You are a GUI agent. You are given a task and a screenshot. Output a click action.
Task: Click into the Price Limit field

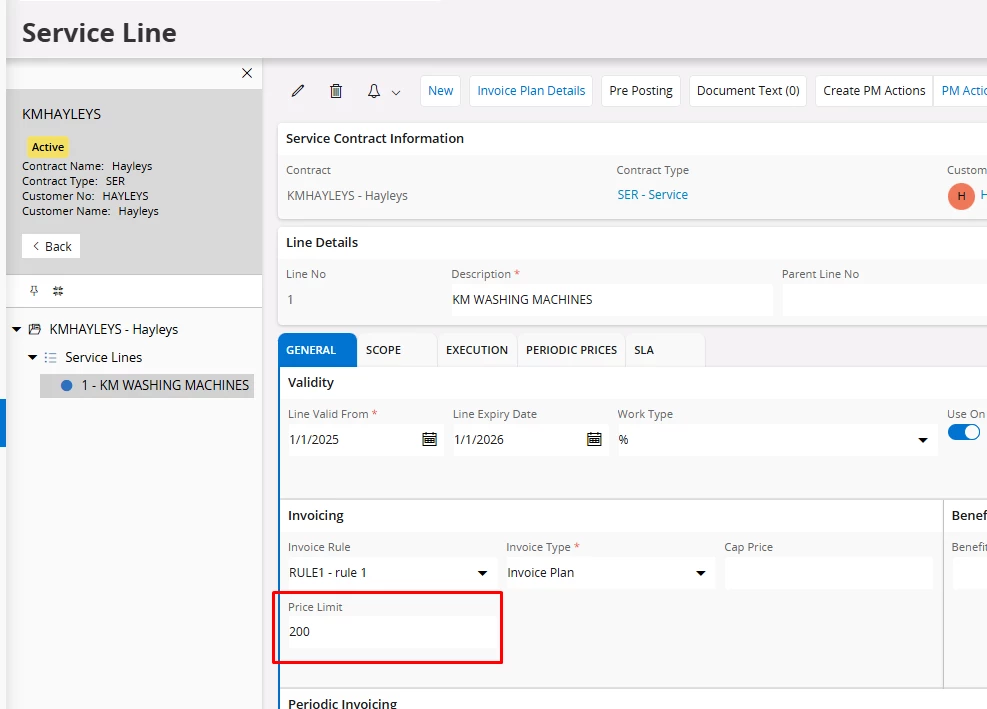[390, 632]
